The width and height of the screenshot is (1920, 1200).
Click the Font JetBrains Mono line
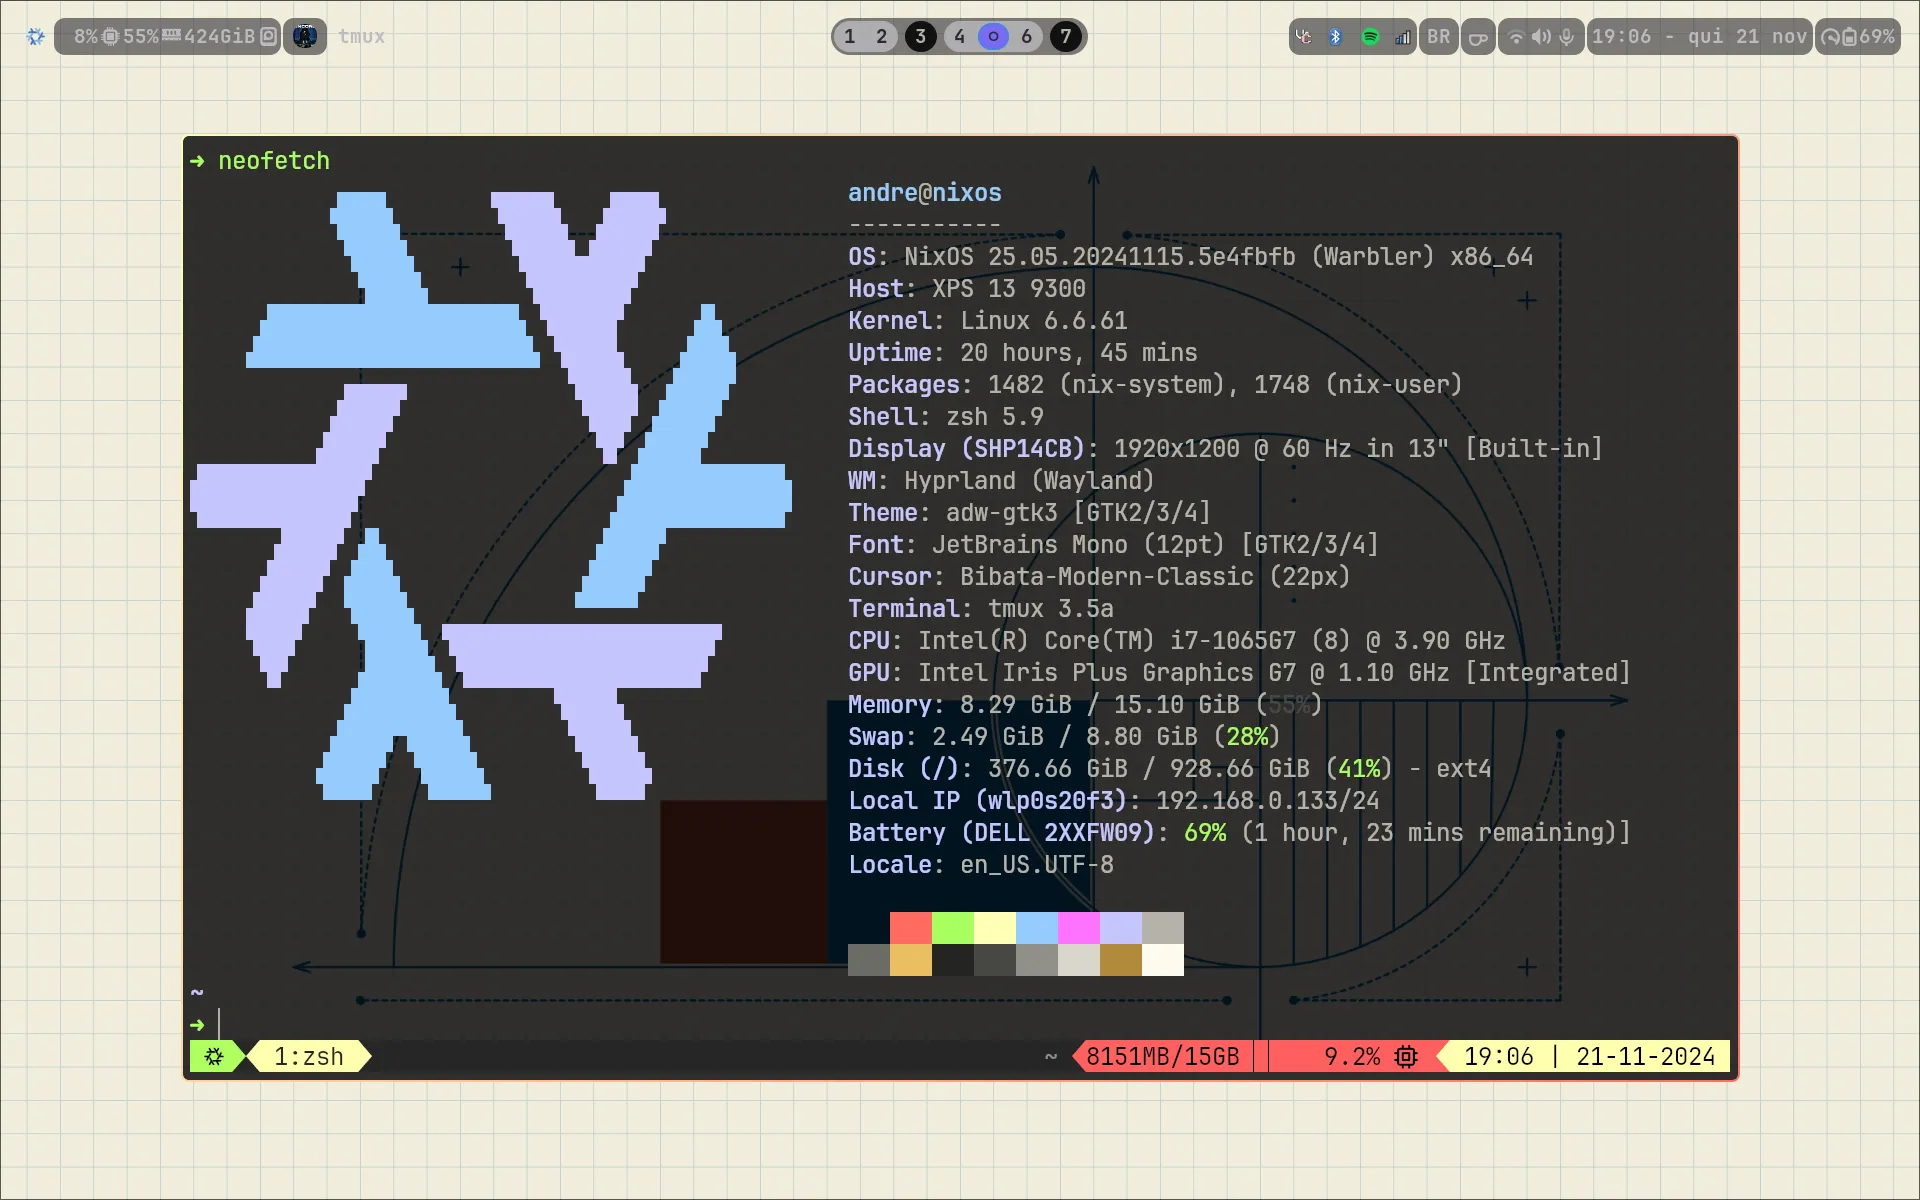[x=1113, y=545]
